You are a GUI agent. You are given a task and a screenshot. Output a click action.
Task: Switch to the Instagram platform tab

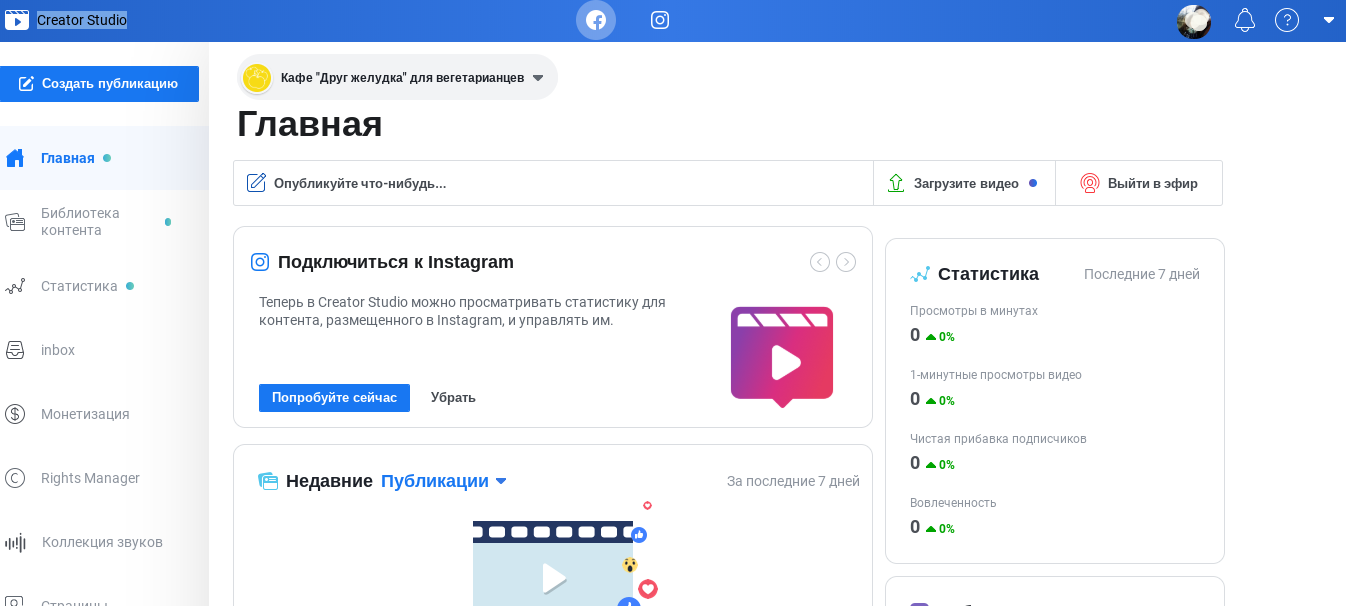[660, 20]
